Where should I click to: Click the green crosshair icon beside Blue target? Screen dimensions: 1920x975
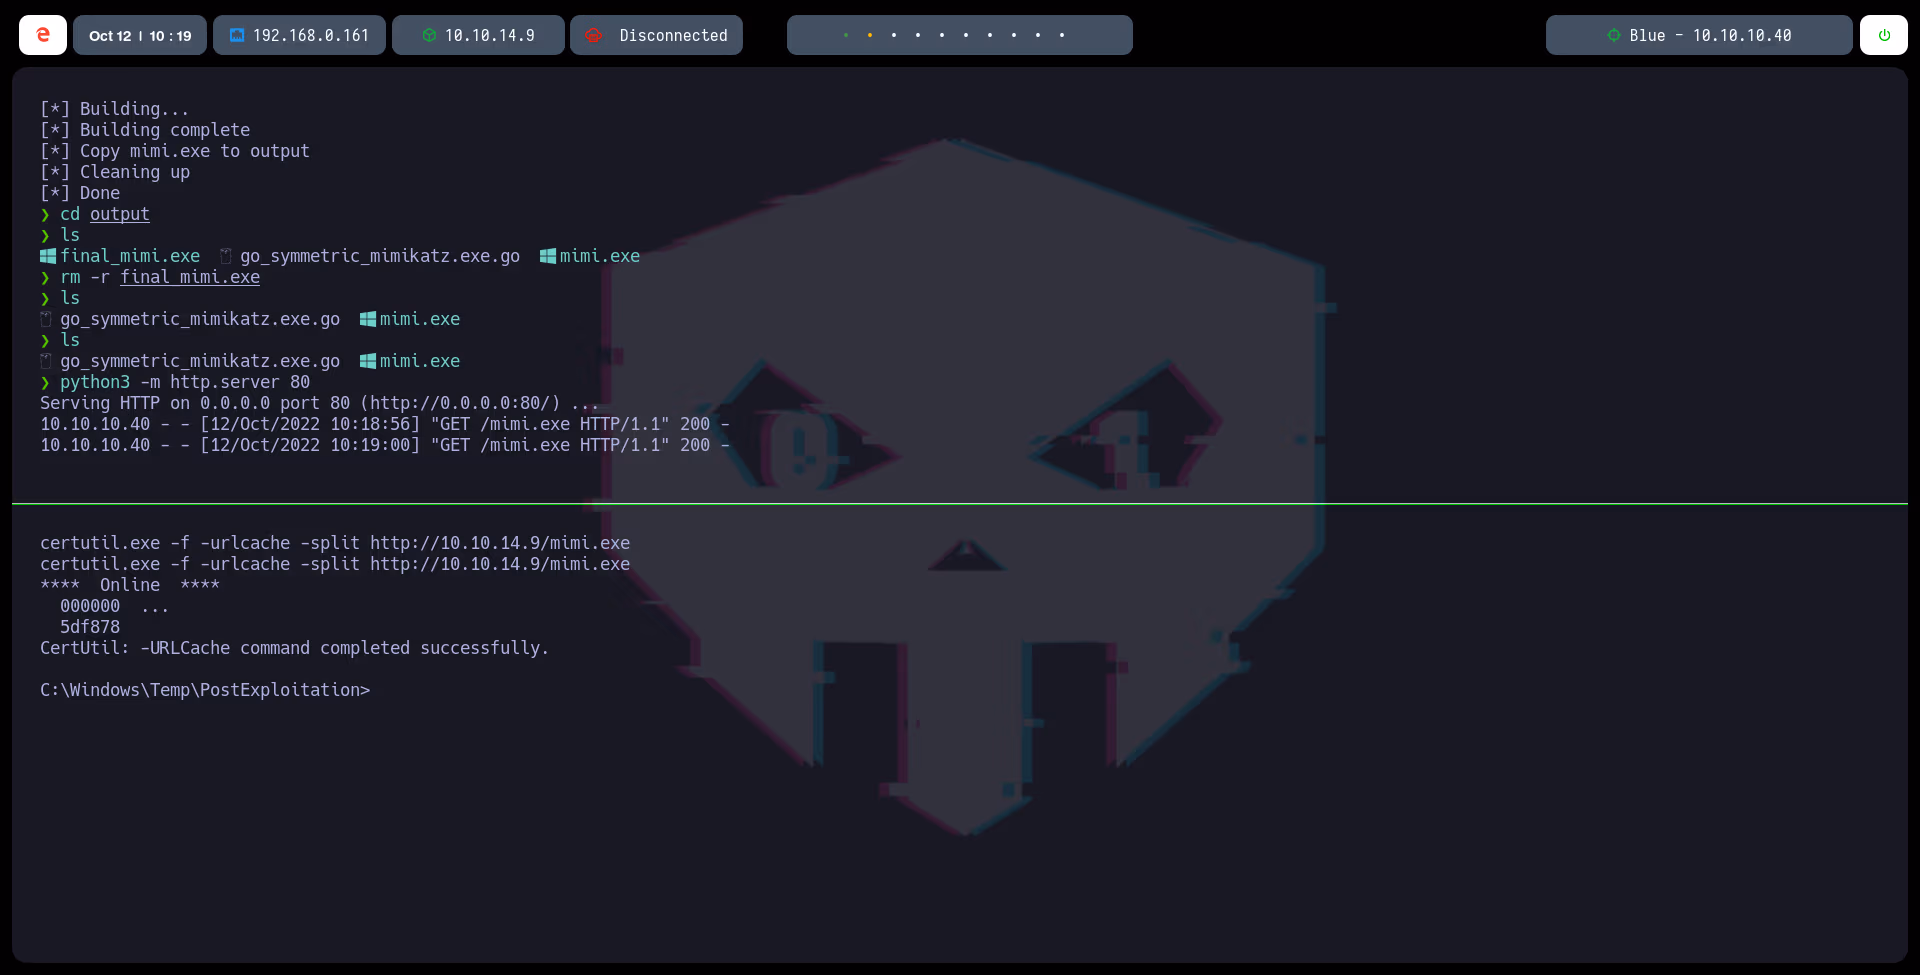point(1613,35)
